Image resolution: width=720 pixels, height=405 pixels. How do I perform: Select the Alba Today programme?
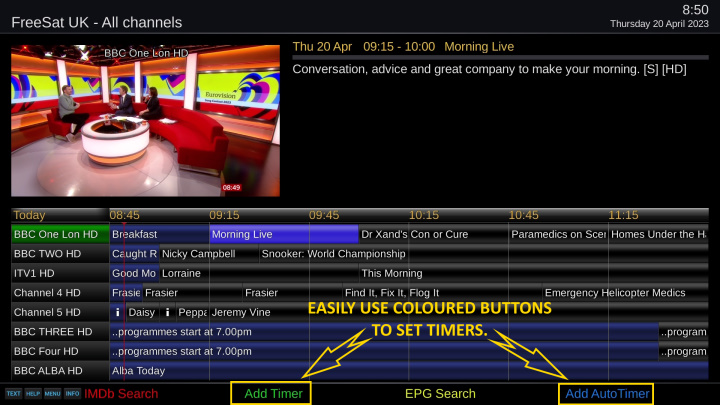(409, 371)
